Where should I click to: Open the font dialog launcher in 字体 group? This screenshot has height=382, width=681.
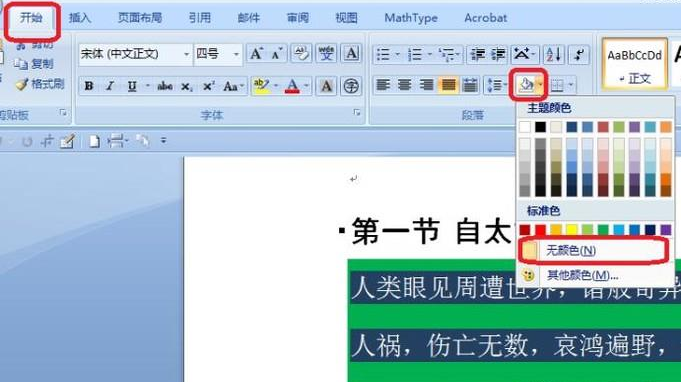click(357, 113)
